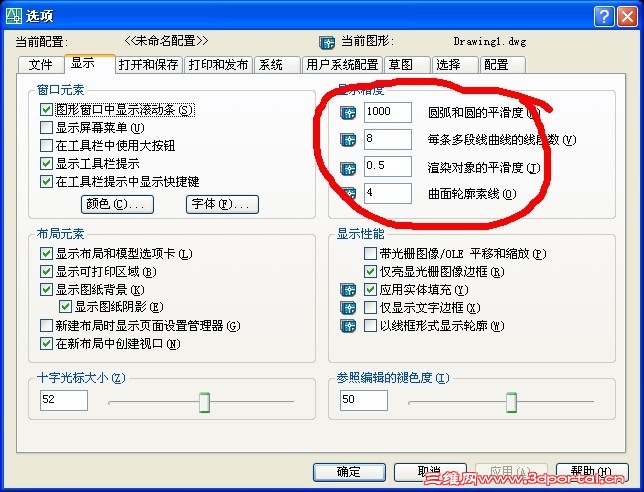Toggle 在新布局中创建视口 checkbox
This screenshot has height=492, width=644.
[46, 343]
